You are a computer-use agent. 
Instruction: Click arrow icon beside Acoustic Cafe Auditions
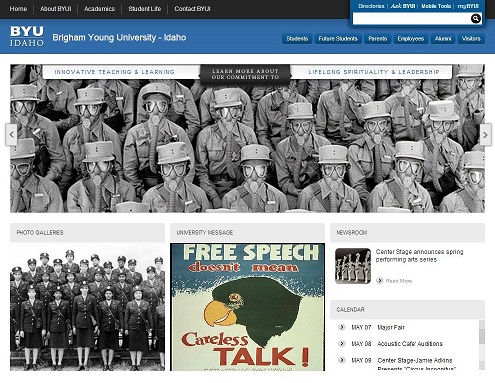342,343
